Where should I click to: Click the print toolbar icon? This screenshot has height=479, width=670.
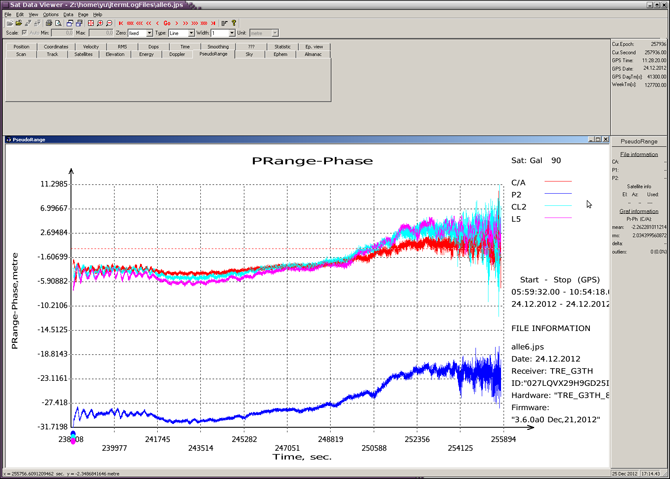(x=49, y=23)
